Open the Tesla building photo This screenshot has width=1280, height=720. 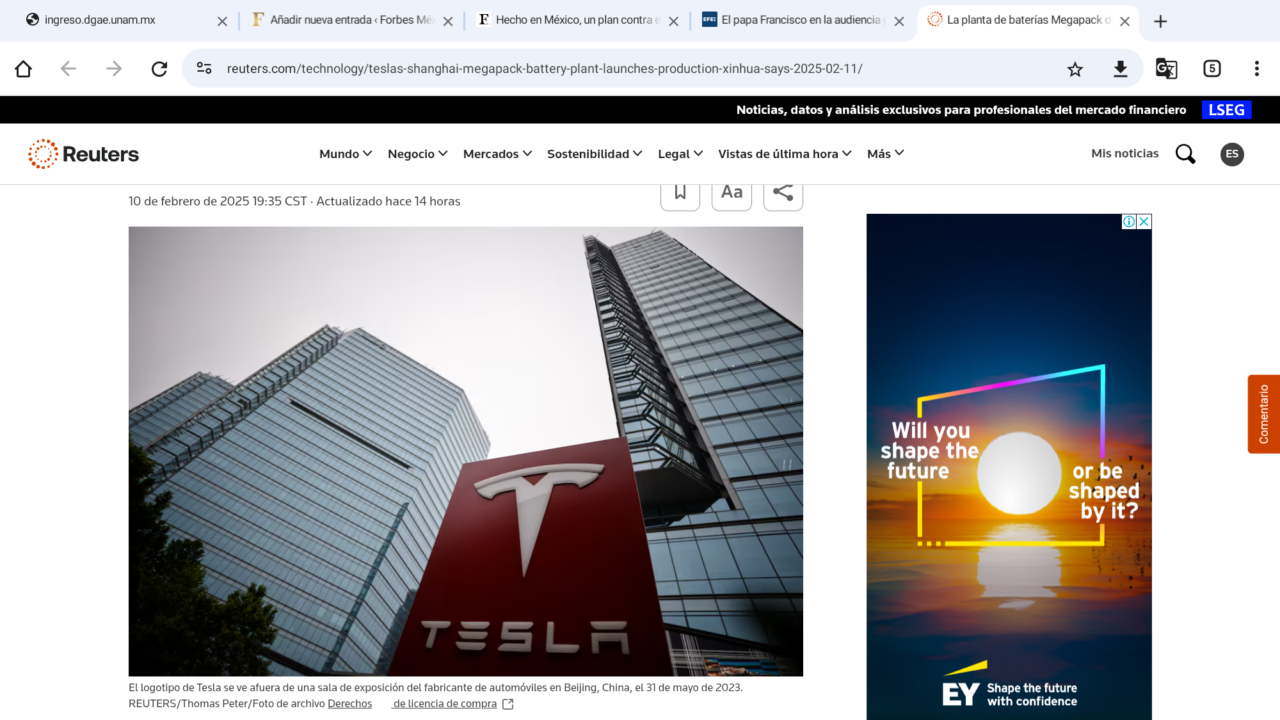click(x=466, y=451)
